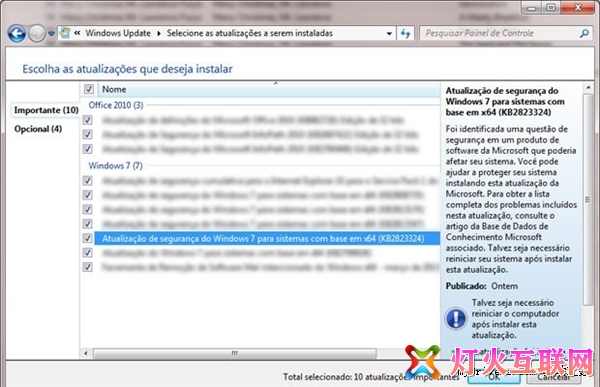
Task: Open the recent pages arrow next to Forward
Action: point(51,34)
